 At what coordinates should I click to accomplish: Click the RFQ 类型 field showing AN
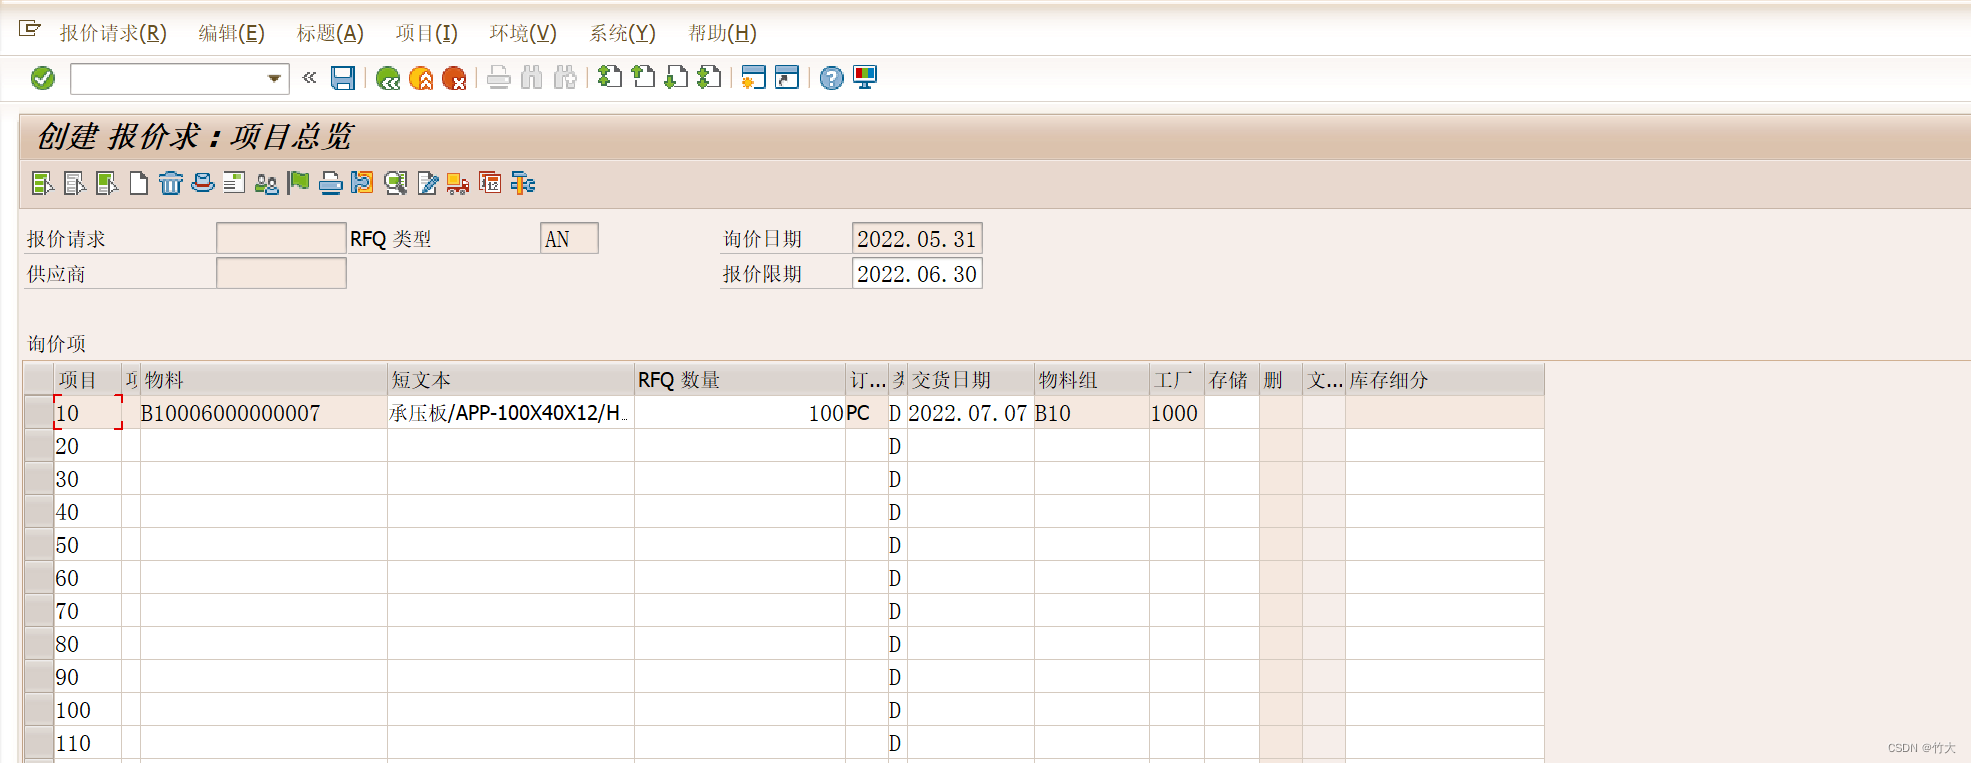[569, 238]
